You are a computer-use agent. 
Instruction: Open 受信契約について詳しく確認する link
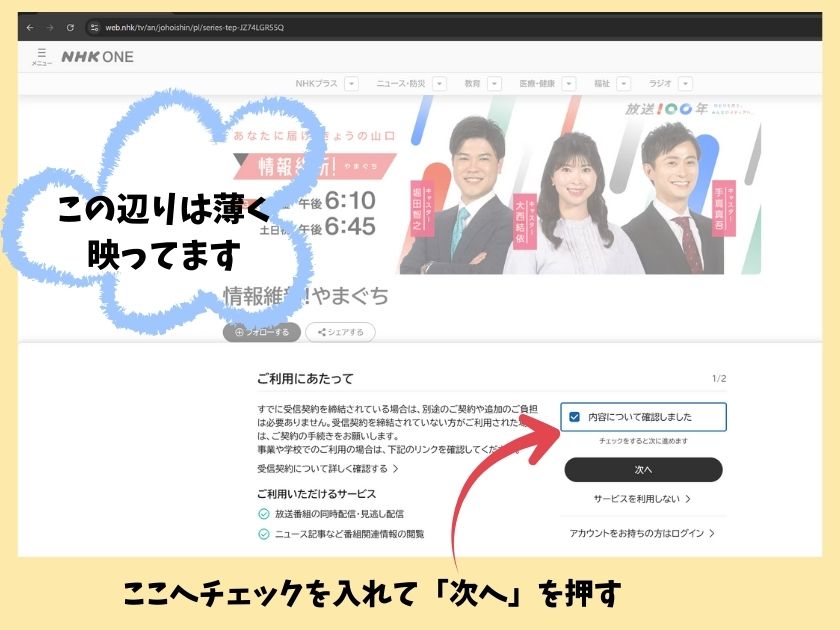(x=327, y=468)
